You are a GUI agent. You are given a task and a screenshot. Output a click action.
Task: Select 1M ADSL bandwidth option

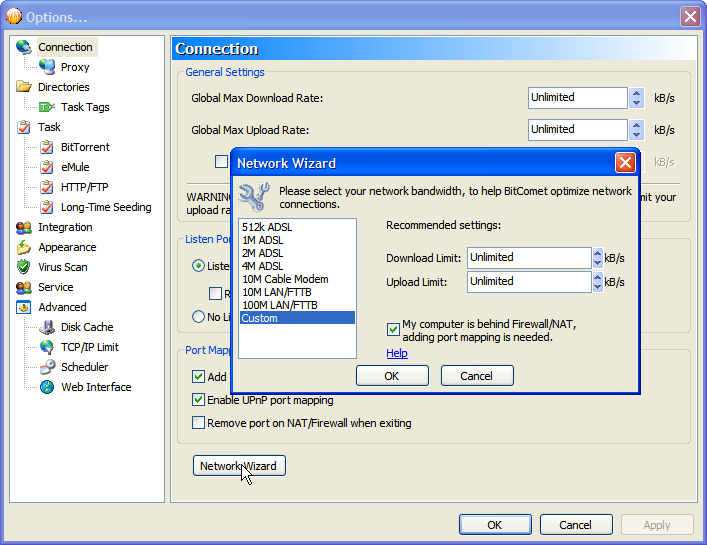(x=297, y=240)
